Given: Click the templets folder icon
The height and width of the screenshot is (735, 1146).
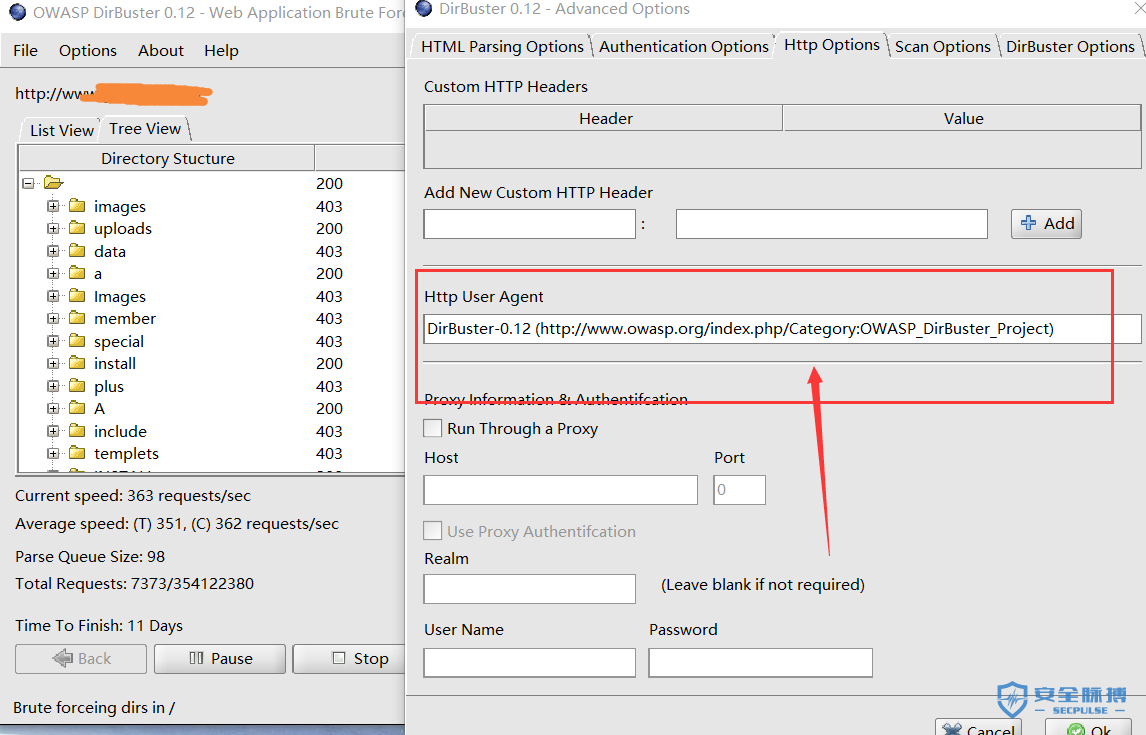Looking at the screenshot, I should [77, 454].
